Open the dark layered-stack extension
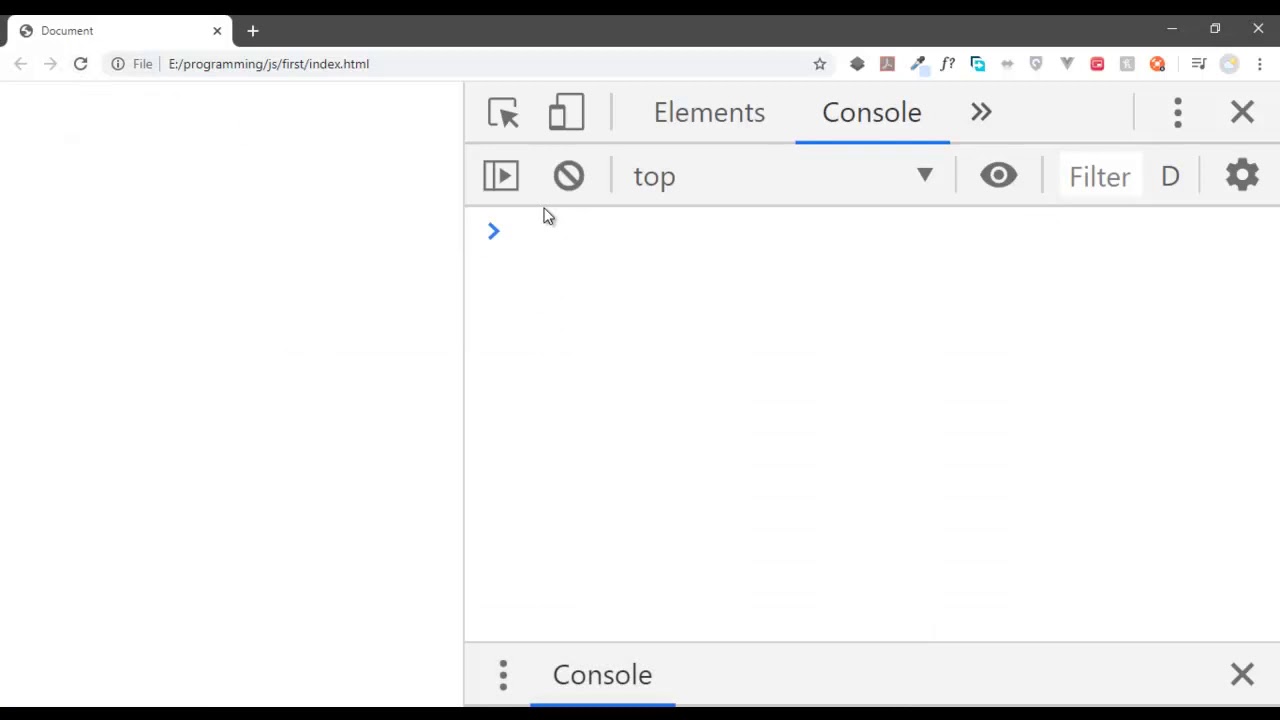 pos(857,64)
